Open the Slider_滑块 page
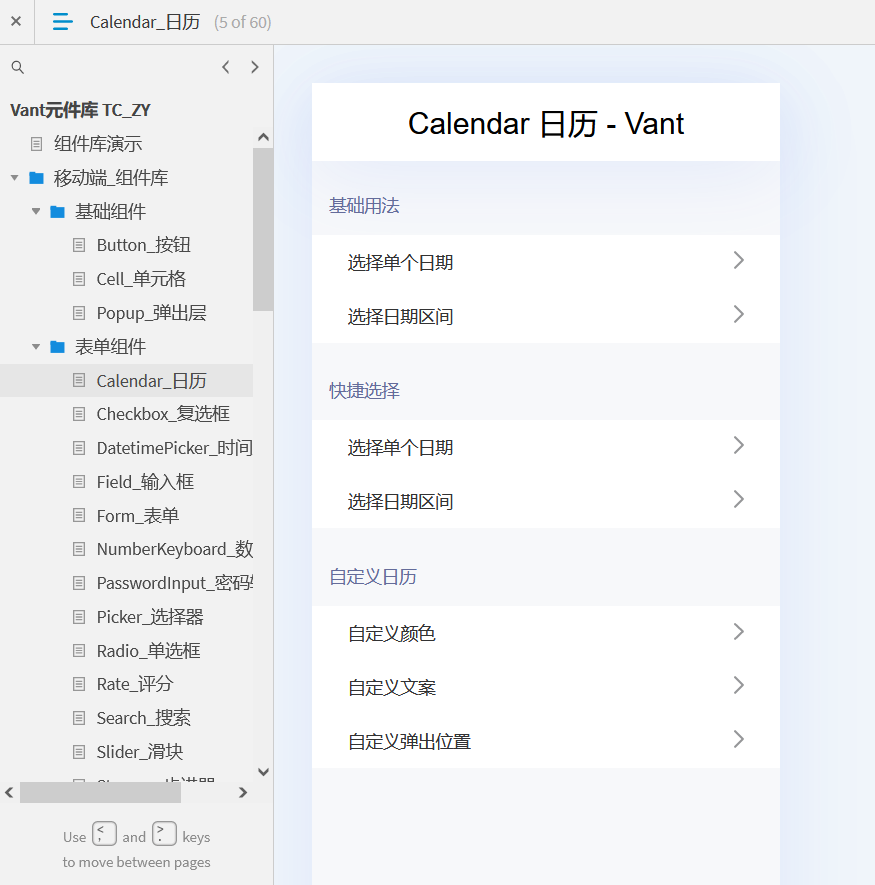 140,752
